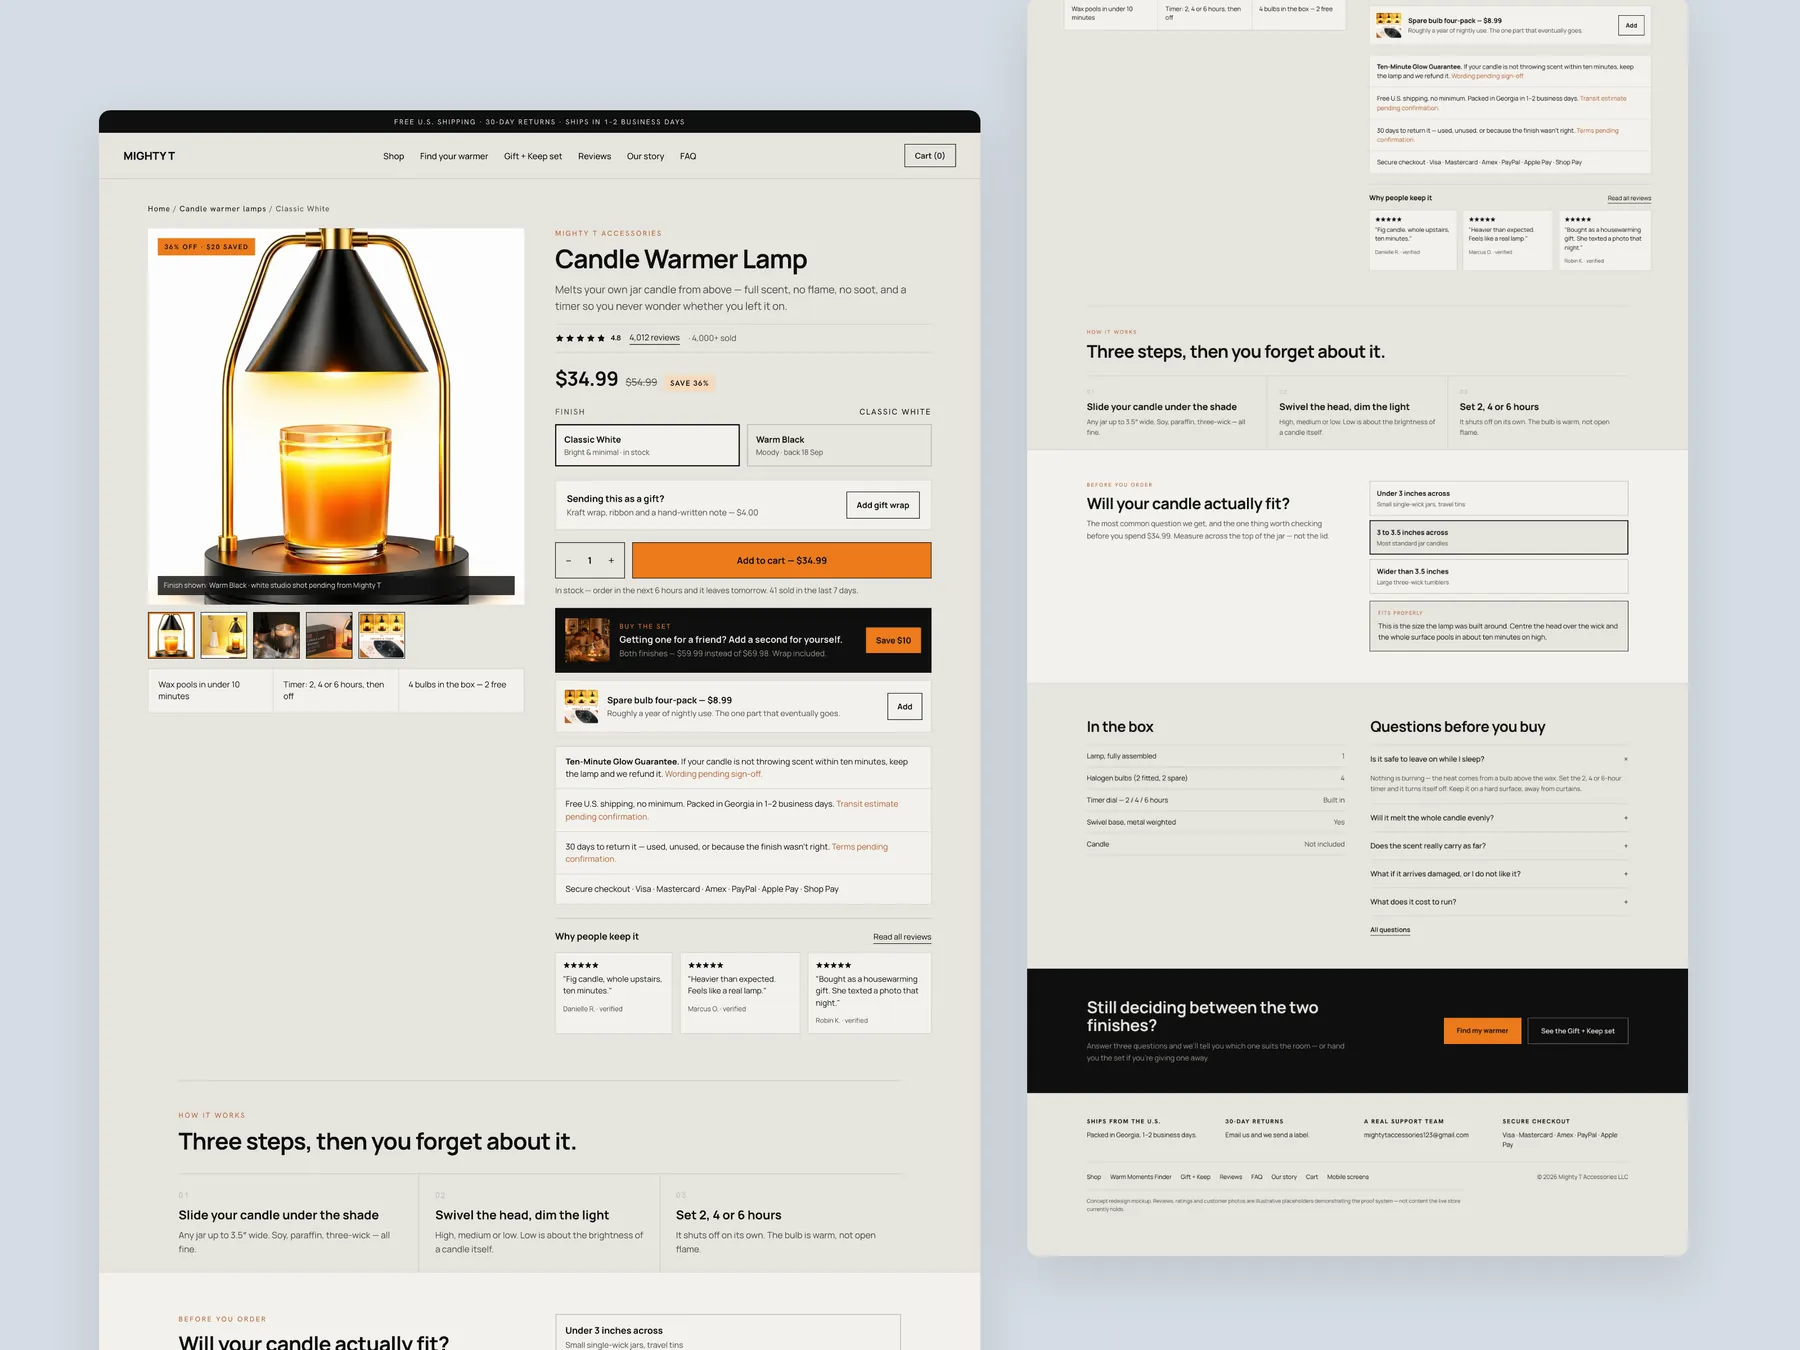Image resolution: width=1800 pixels, height=1350 pixels.
Task: Expand 'Does the scent really carry as far?'
Action: click(x=1498, y=846)
